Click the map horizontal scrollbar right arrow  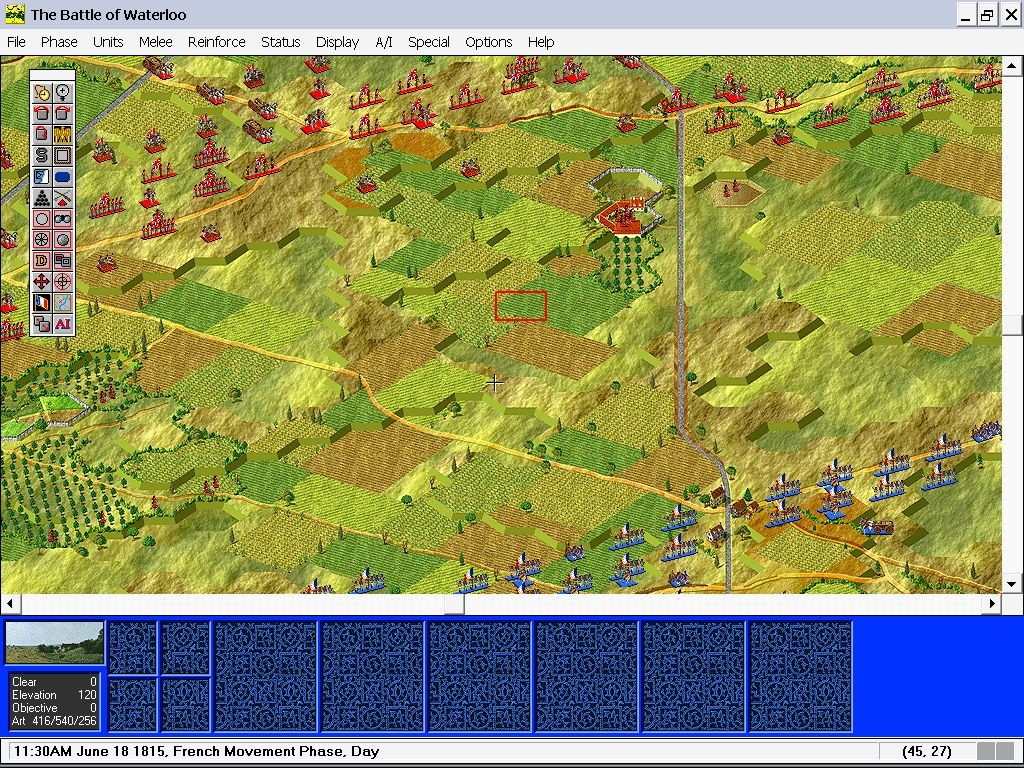coord(992,603)
